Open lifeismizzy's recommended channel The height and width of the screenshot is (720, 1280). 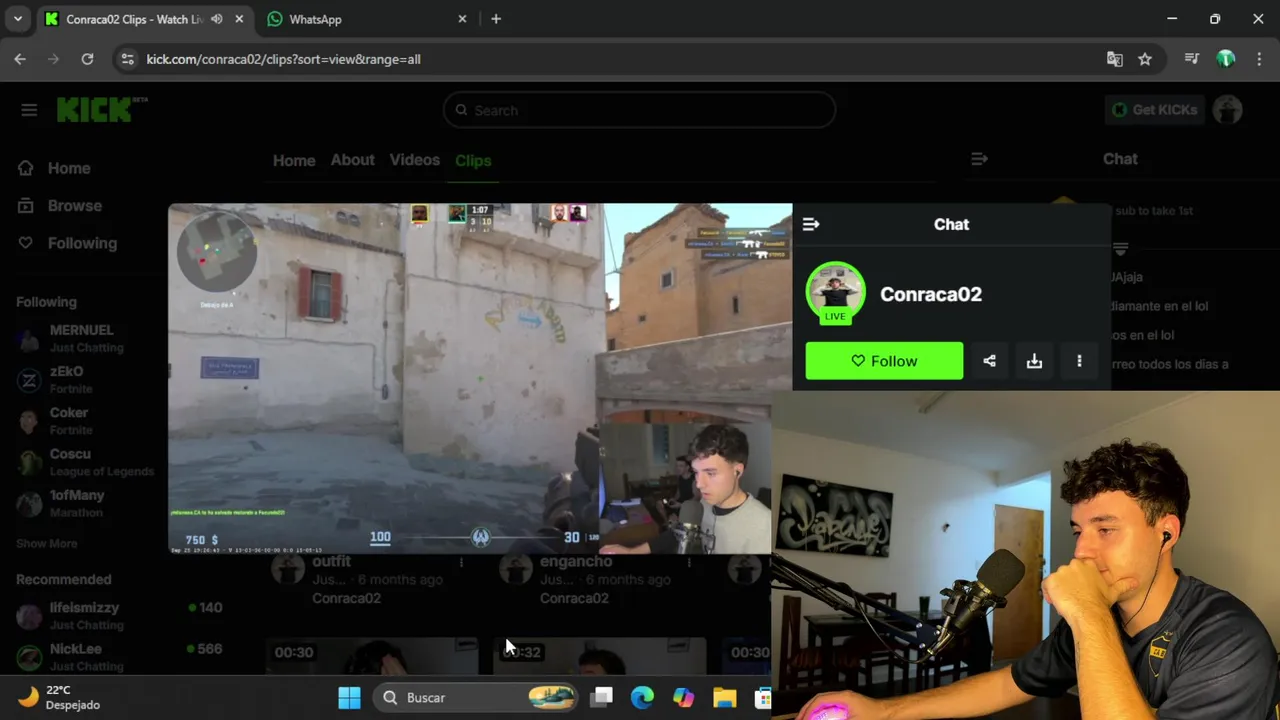[120, 615]
